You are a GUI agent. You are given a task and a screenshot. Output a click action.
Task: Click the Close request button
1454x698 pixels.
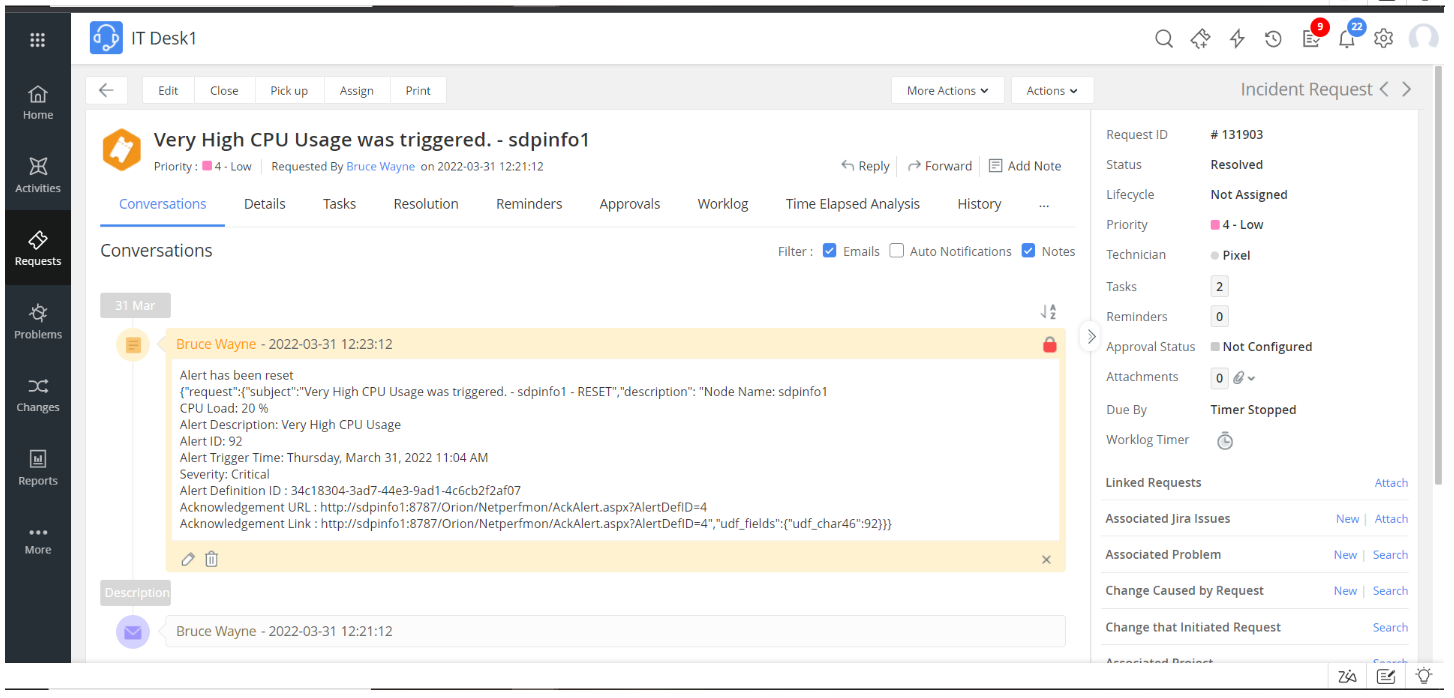[x=224, y=90]
